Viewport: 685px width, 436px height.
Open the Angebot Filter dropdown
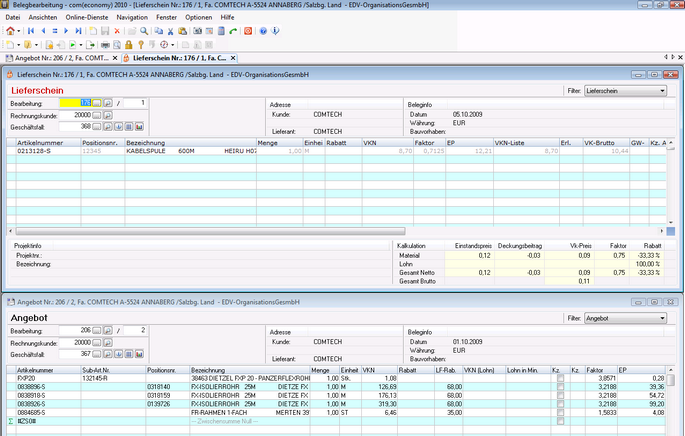[626, 318]
